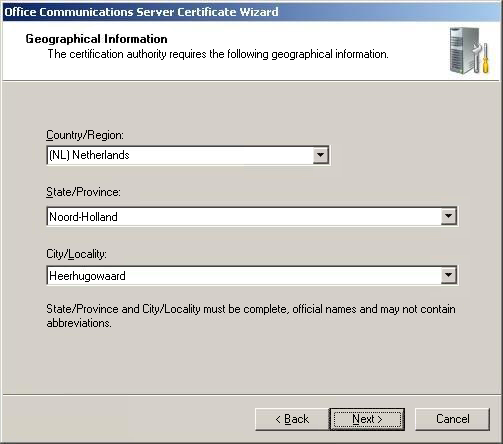Image resolution: width=503 pixels, height=444 pixels.
Task: Click the server and tools wizard icon
Action: tap(469, 51)
